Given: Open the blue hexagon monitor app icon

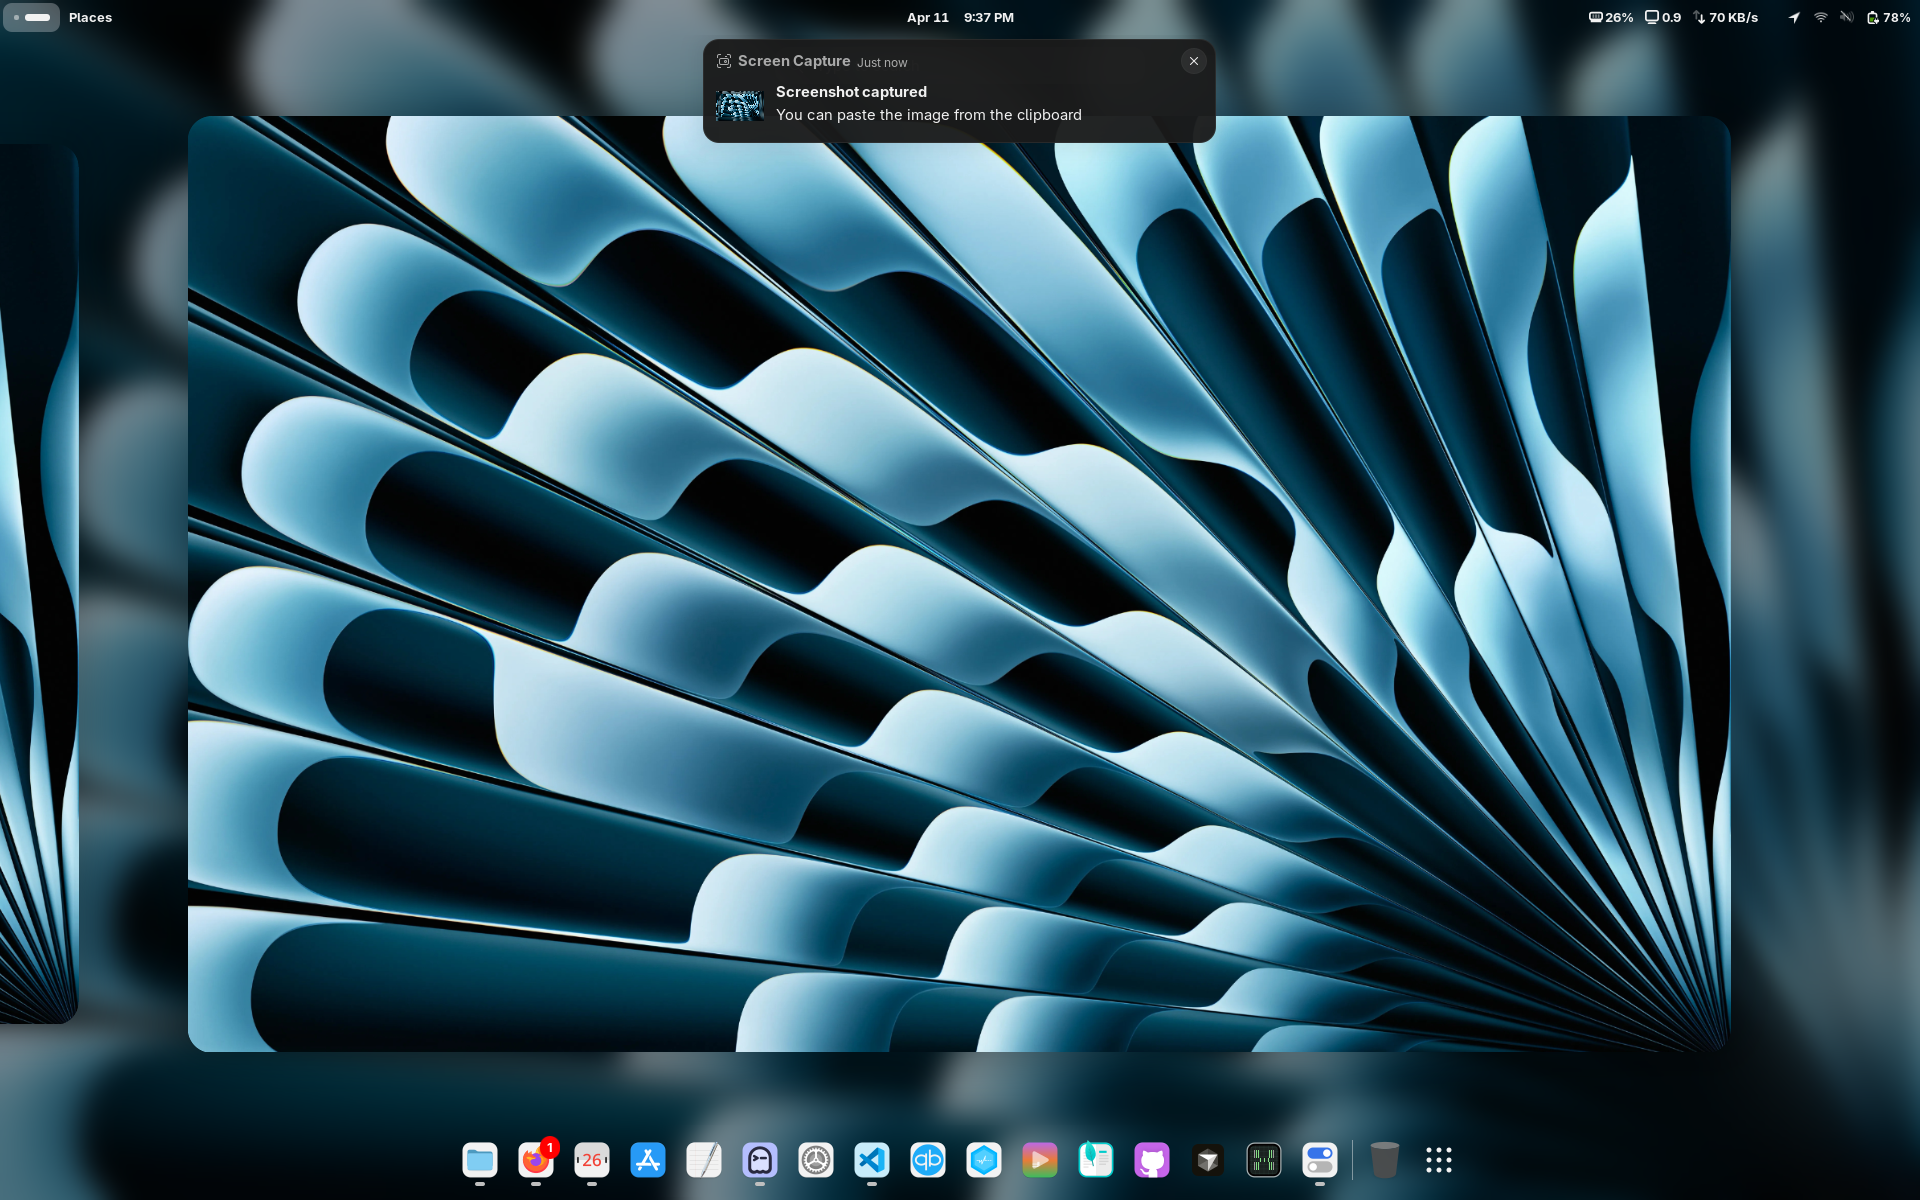Looking at the screenshot, I should 984,1160.
